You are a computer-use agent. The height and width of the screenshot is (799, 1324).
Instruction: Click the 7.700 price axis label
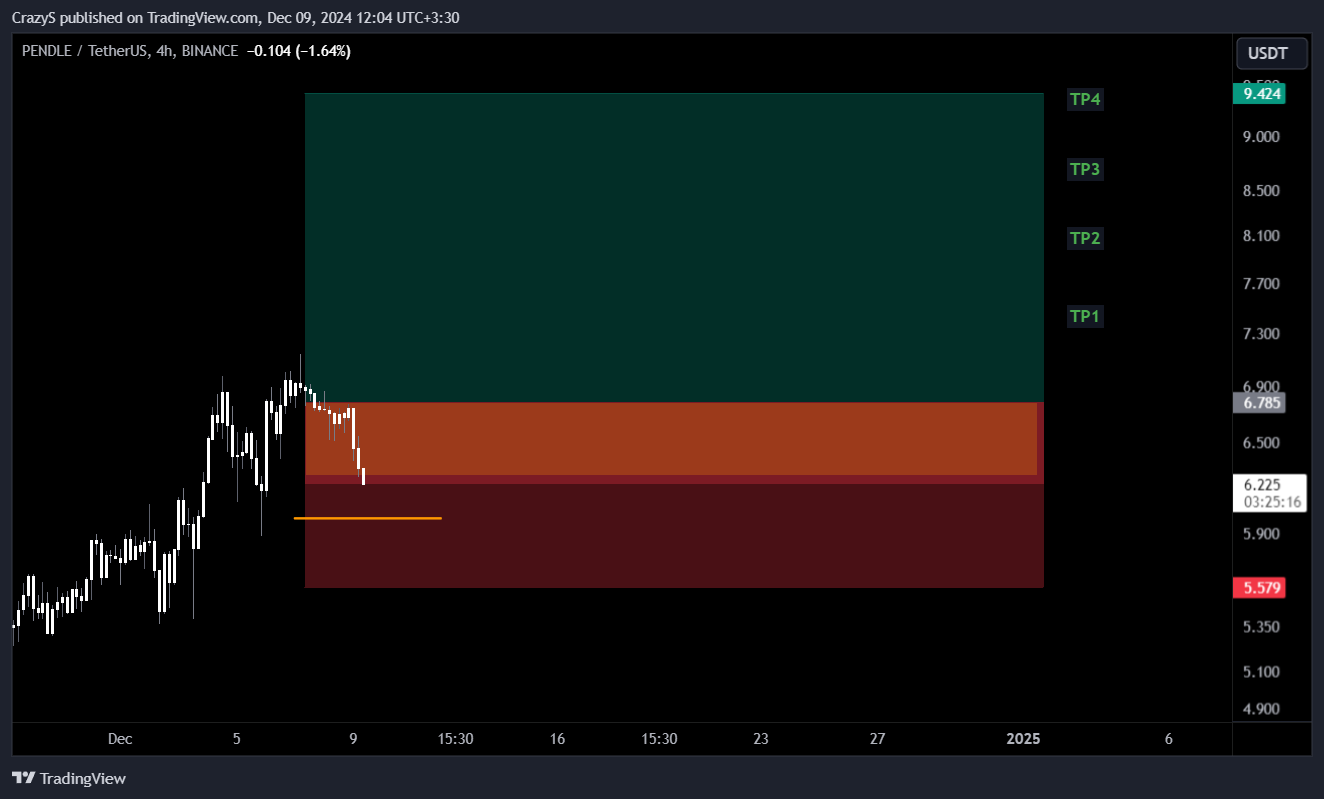click(1262, 284)
